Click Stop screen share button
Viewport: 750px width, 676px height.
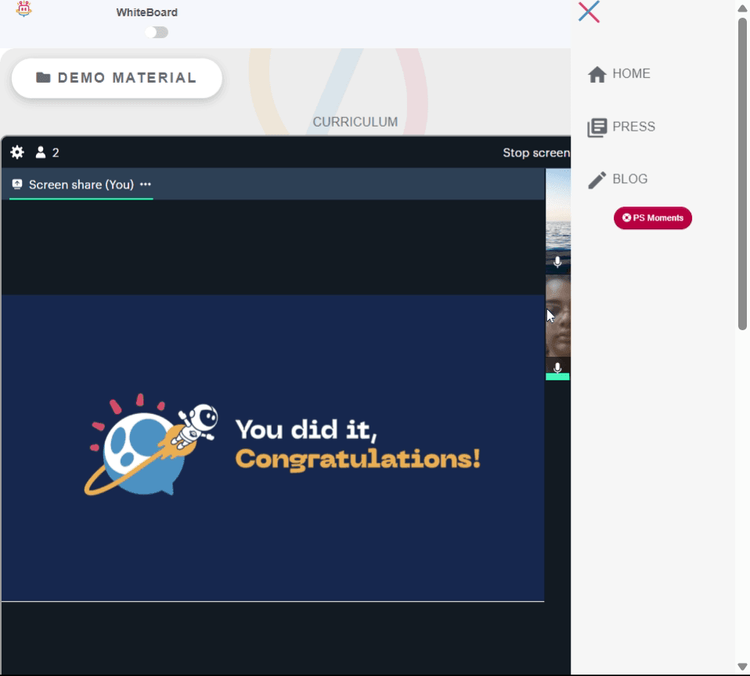536,153
